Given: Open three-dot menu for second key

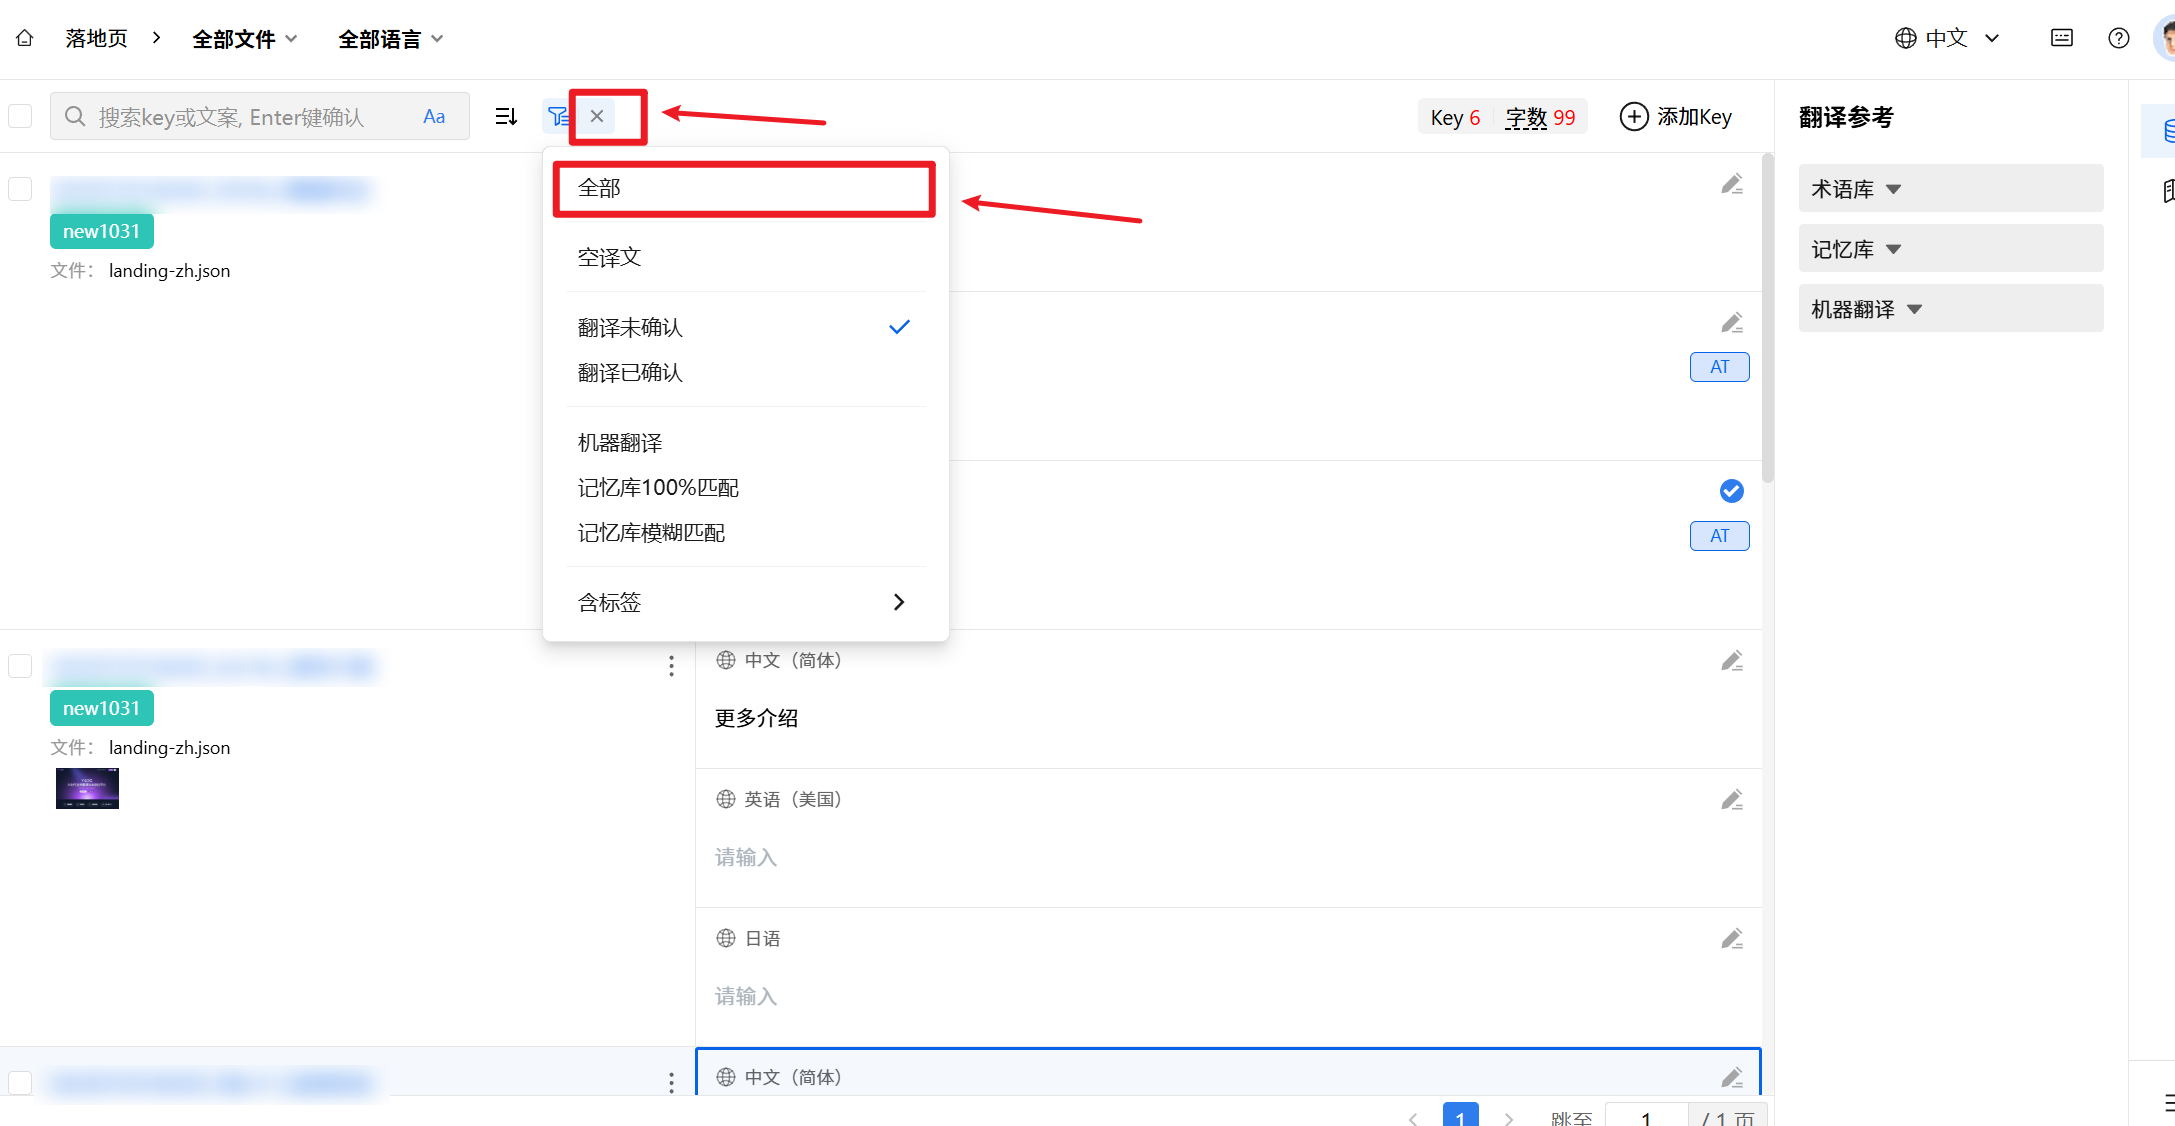Looking at the screenshot, I should pos(671,666).
